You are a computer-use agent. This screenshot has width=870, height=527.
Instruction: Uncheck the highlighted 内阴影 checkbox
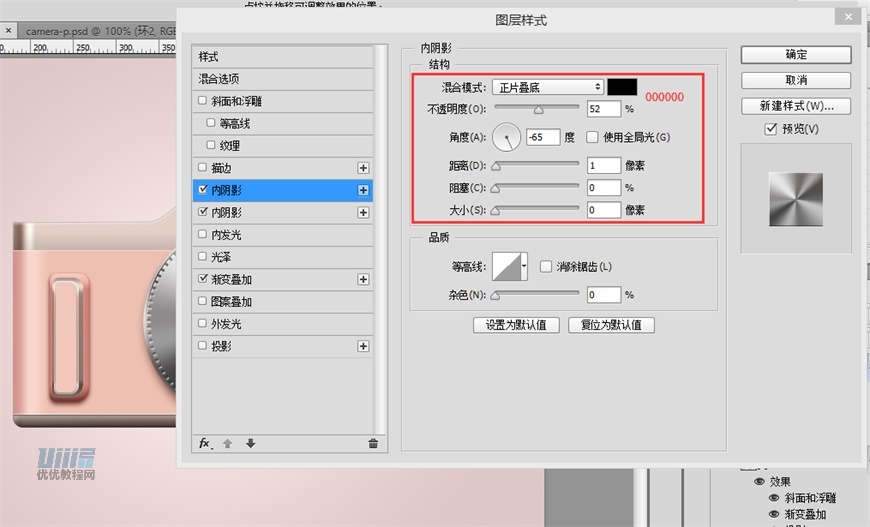tap(203, 189)
